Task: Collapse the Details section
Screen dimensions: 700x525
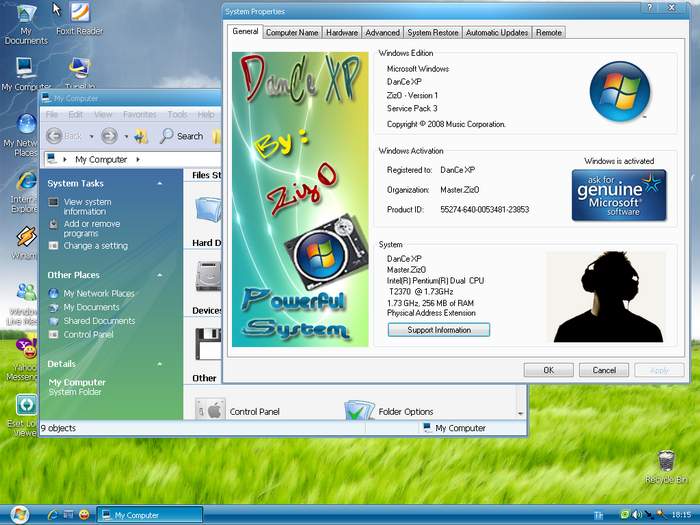Action: point(159,364)
